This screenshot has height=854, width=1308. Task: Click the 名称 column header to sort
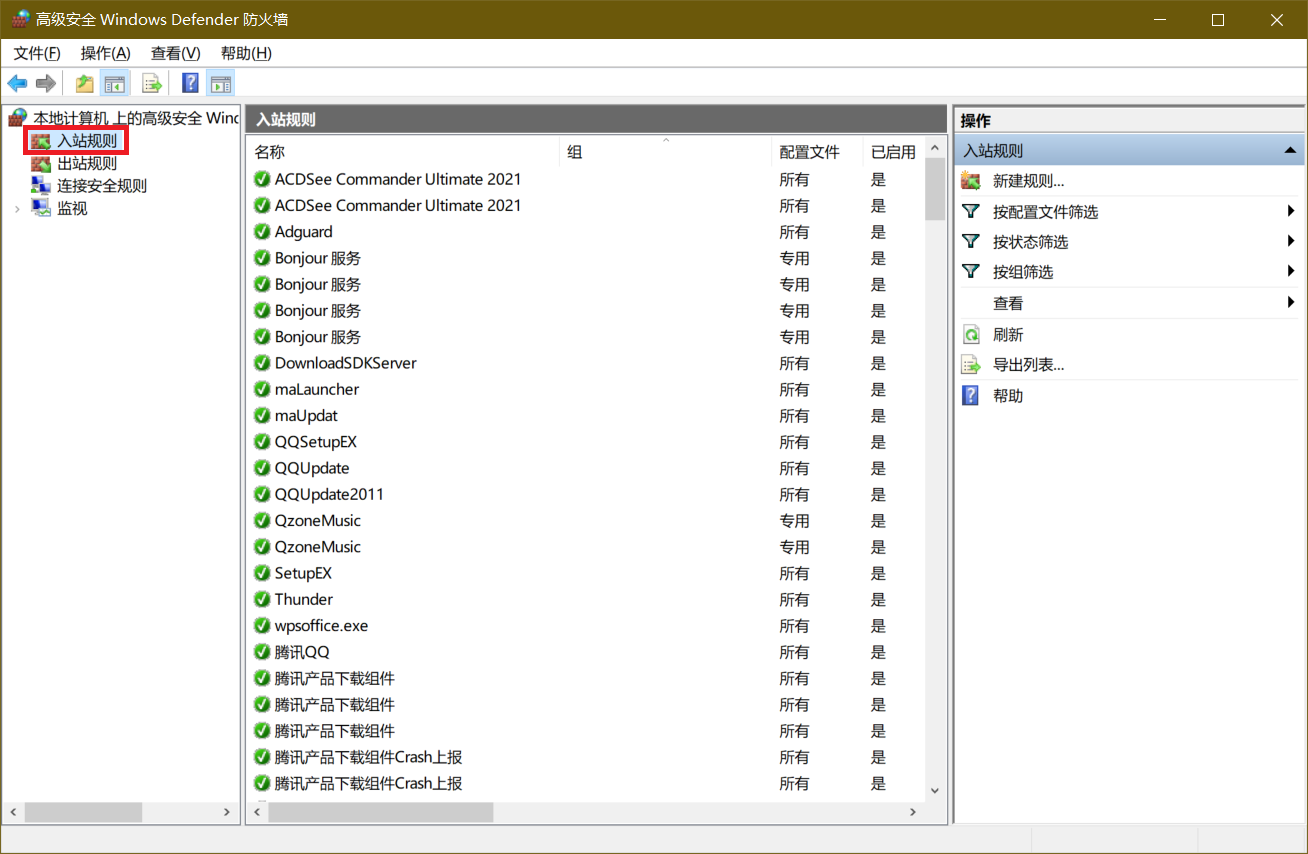click(x=270, y=152)
